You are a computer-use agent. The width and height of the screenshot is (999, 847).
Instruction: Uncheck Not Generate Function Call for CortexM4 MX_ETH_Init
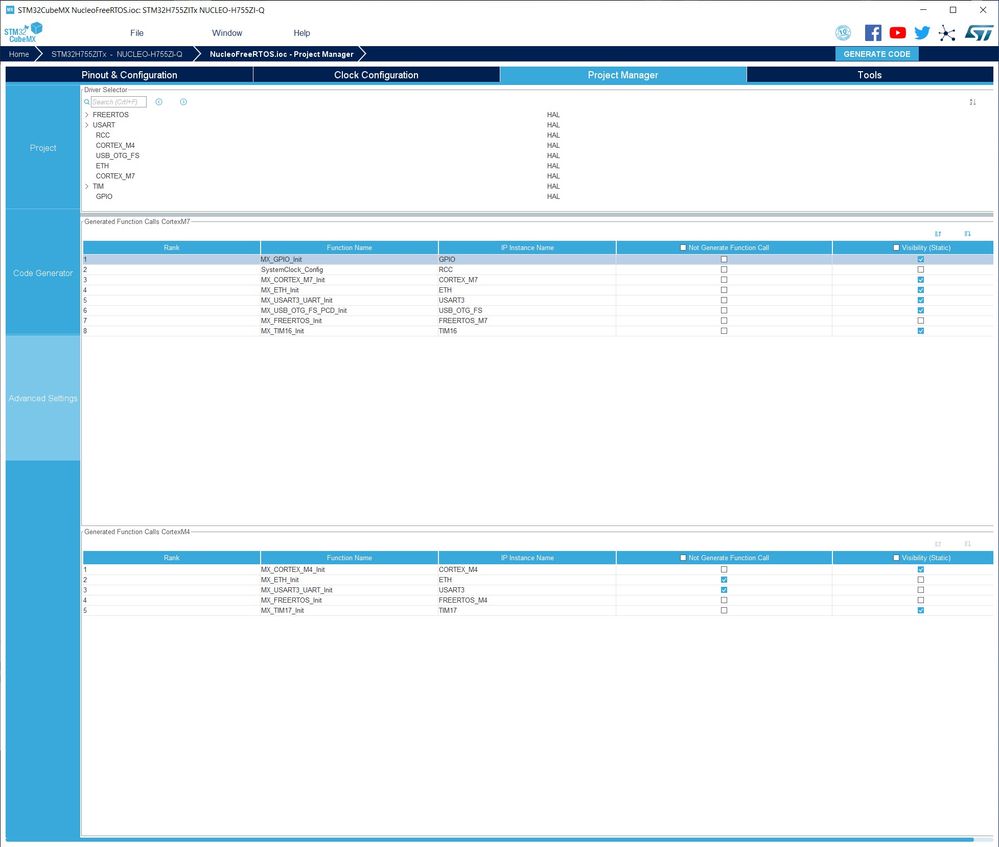tap(724, 580)
